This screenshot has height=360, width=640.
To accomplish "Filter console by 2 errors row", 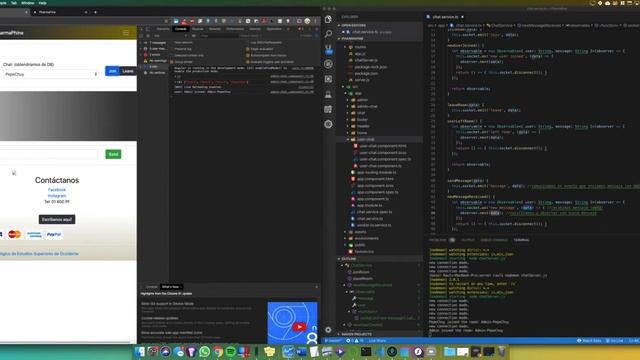I will (x=154, y=55).
